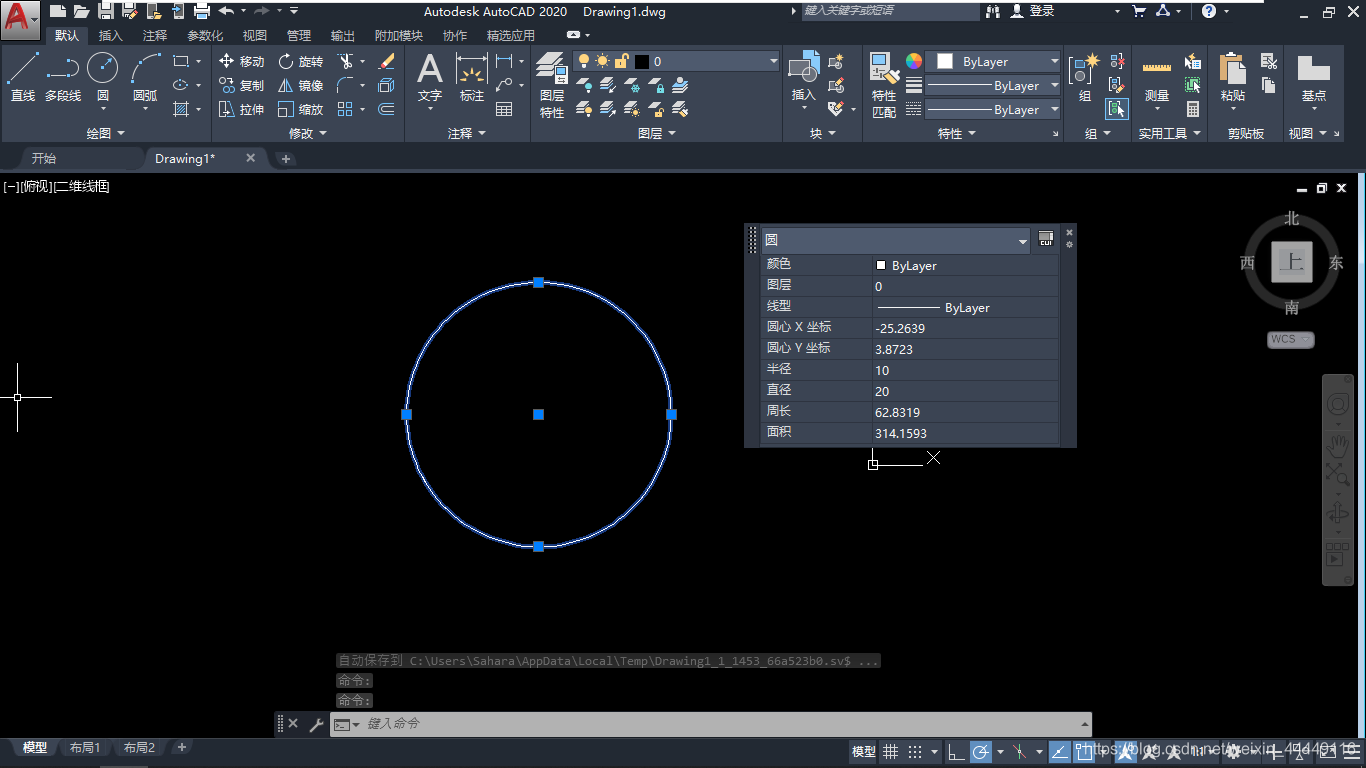
Task: Click the Move (移动) tool
Action: click(x=241, y=61)
